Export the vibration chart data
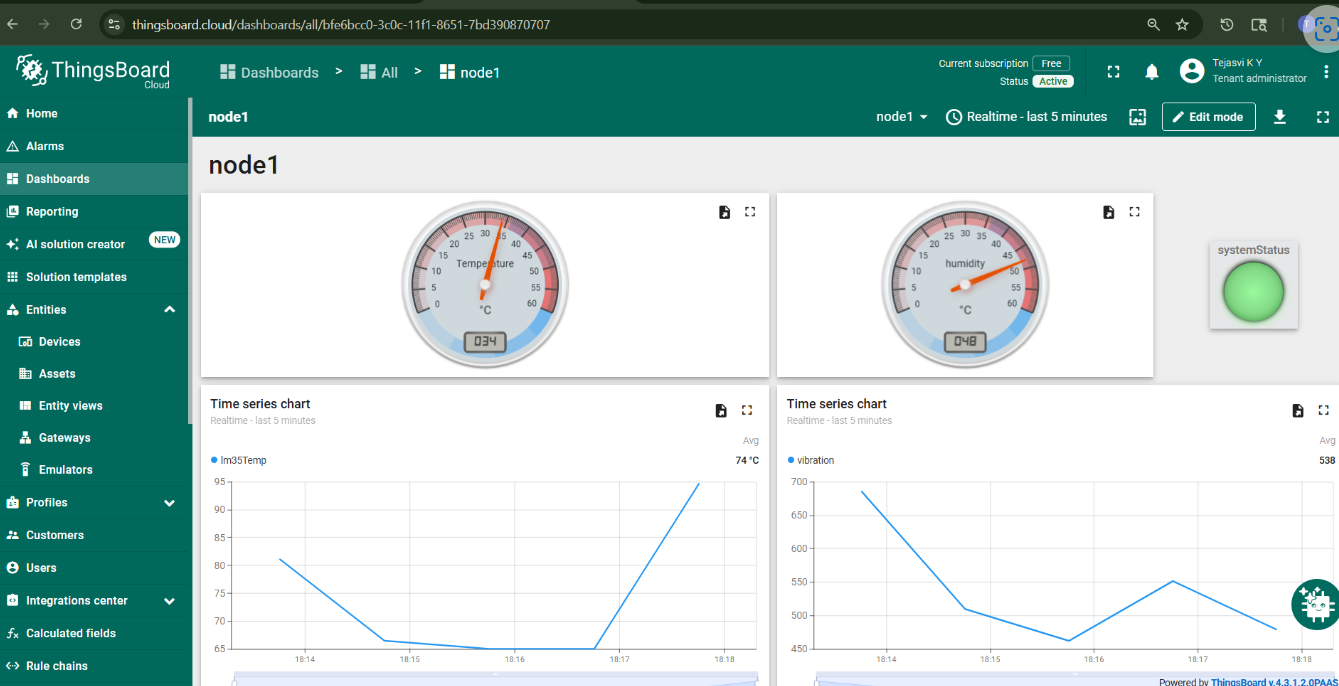Viewport: 1339px width, 686px height. (x=1298, y=410)
